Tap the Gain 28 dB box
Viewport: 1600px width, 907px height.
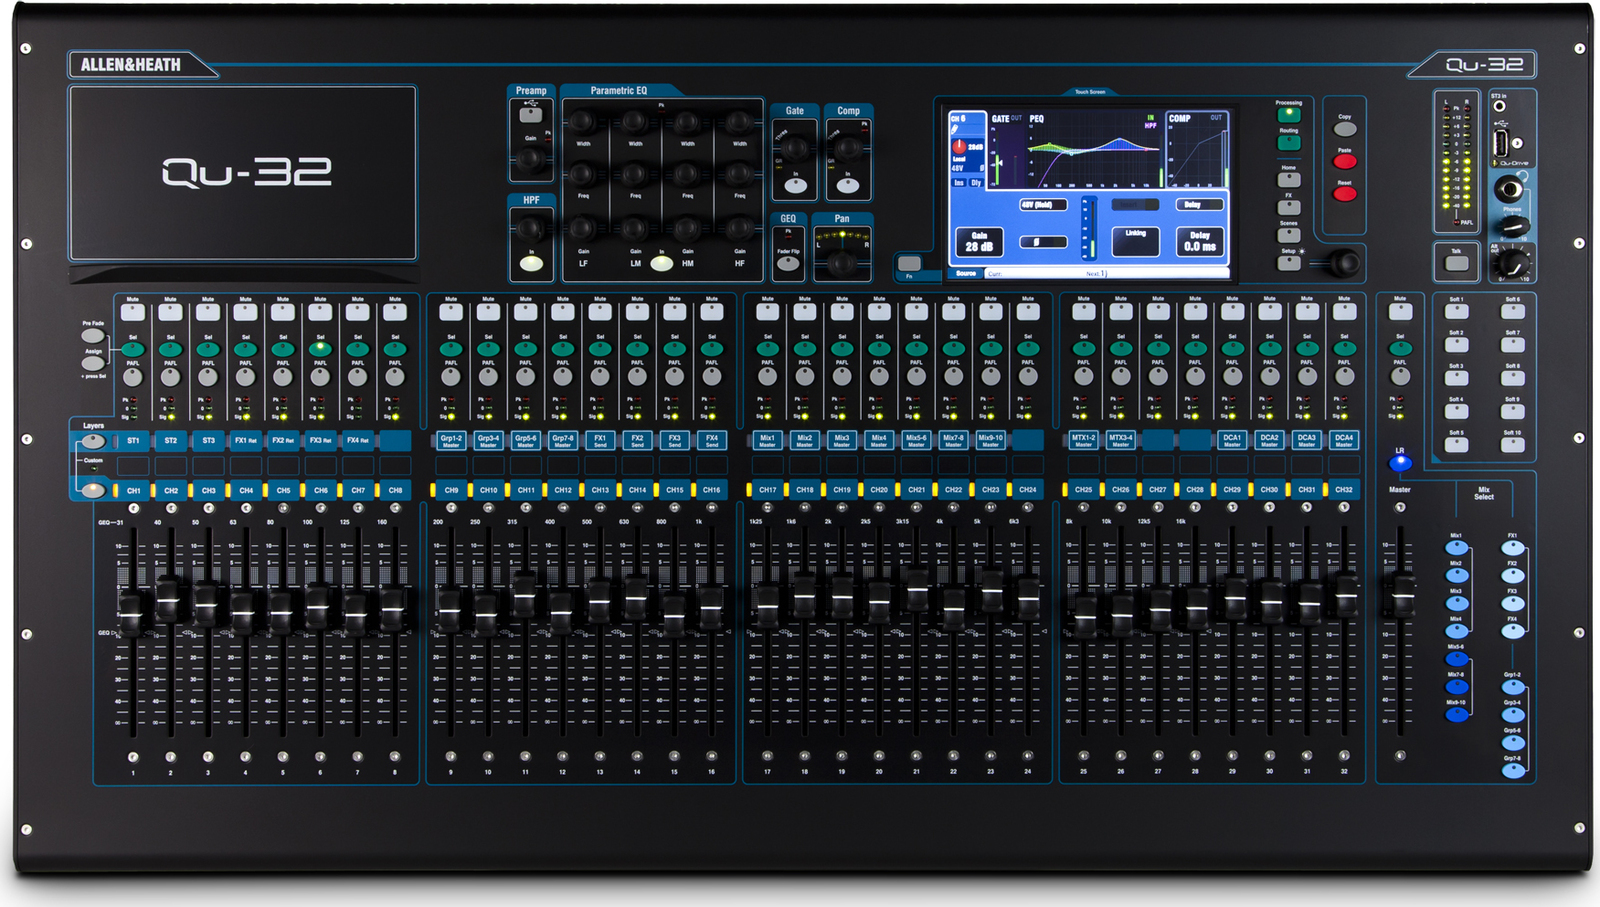979,241
